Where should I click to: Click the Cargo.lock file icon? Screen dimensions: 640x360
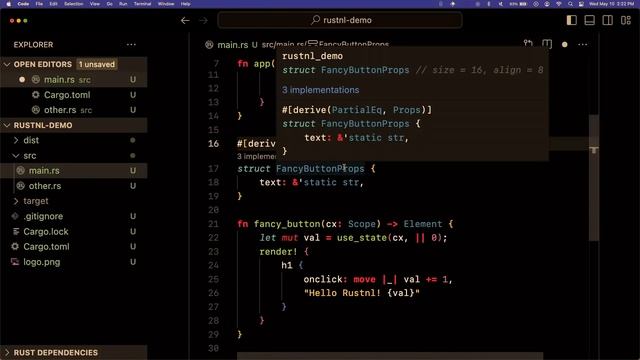coord(16,231)
